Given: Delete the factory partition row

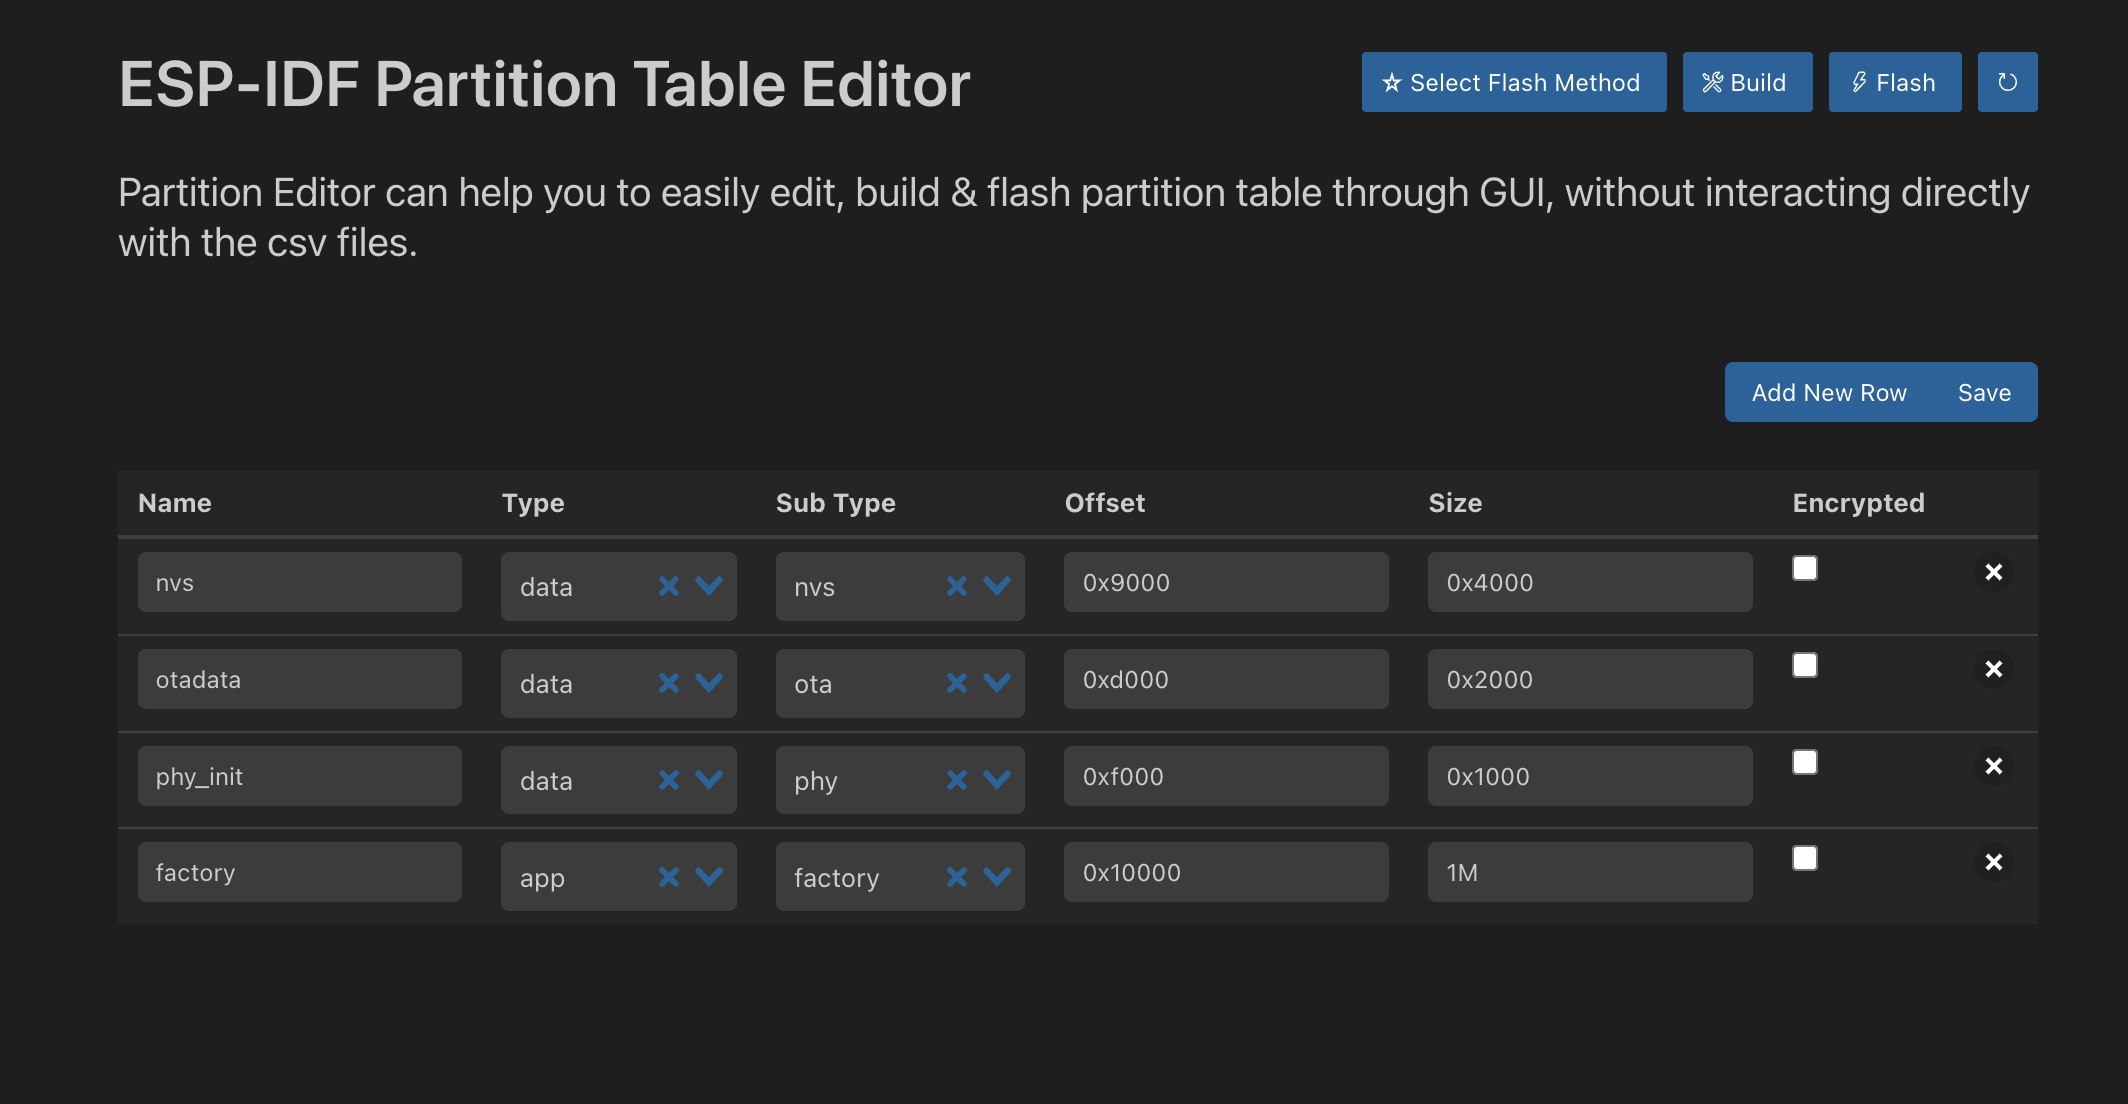Looking at the screenshot, I should click(x=1994, y=862).
